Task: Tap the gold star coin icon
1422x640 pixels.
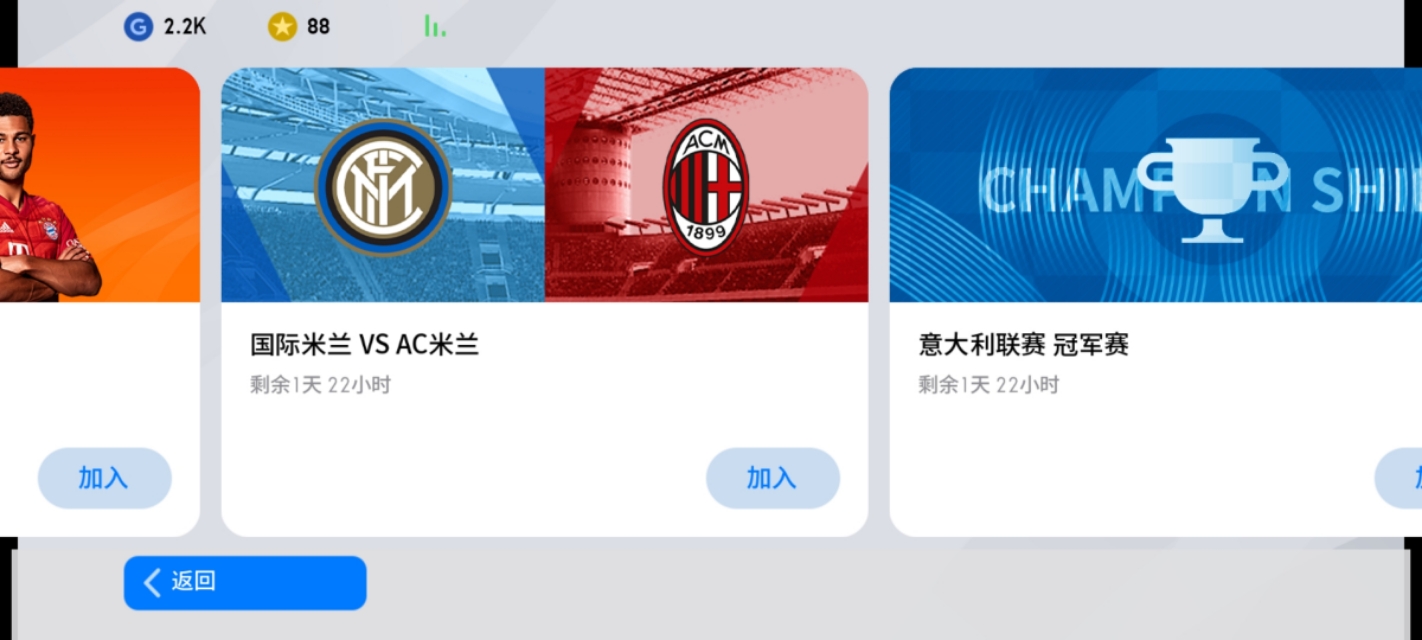Action: (x=282, y=26)
